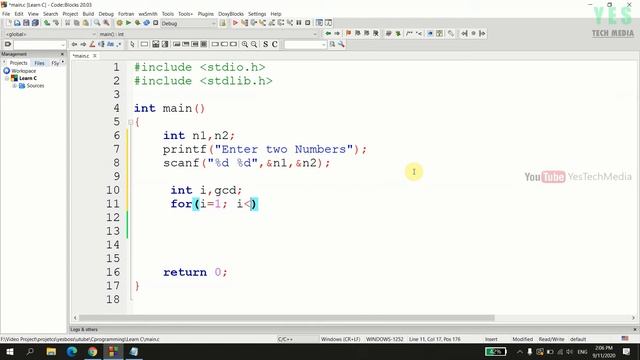
Task: Collapse the Learn C project node
Action: 7,78
